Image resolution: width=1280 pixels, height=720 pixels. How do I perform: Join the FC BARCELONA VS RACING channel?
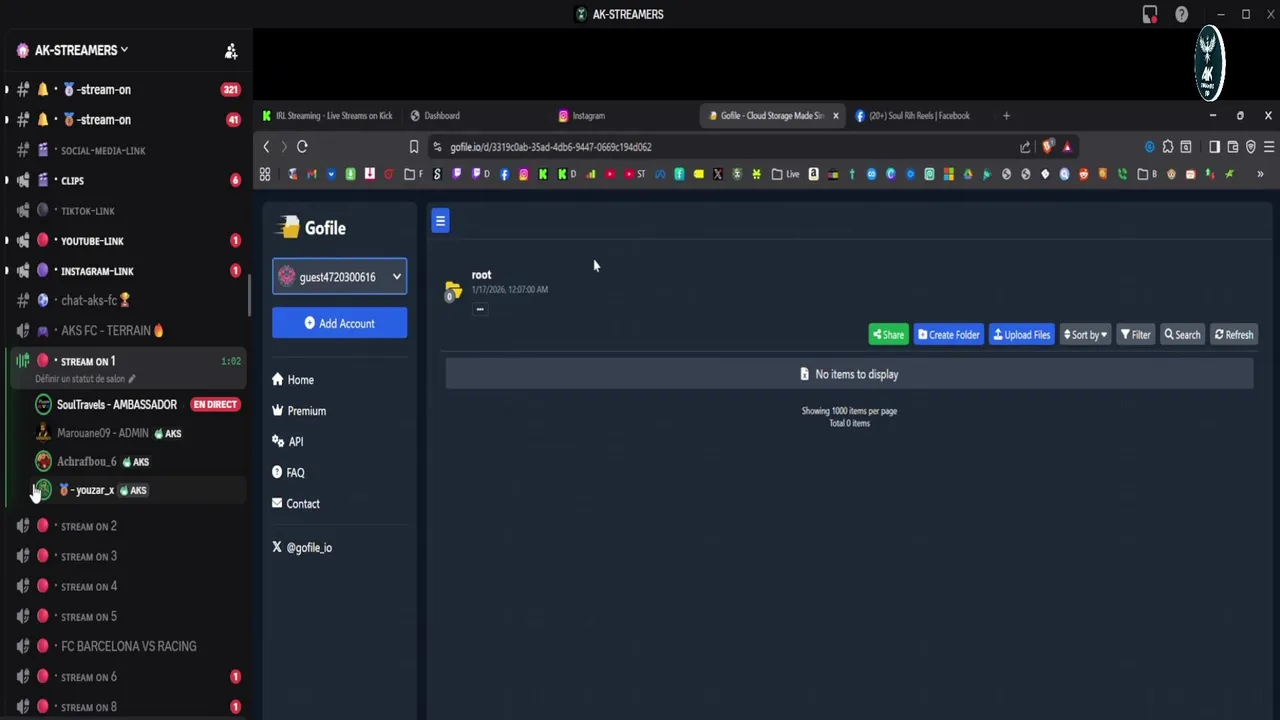[x=126, y=647]
